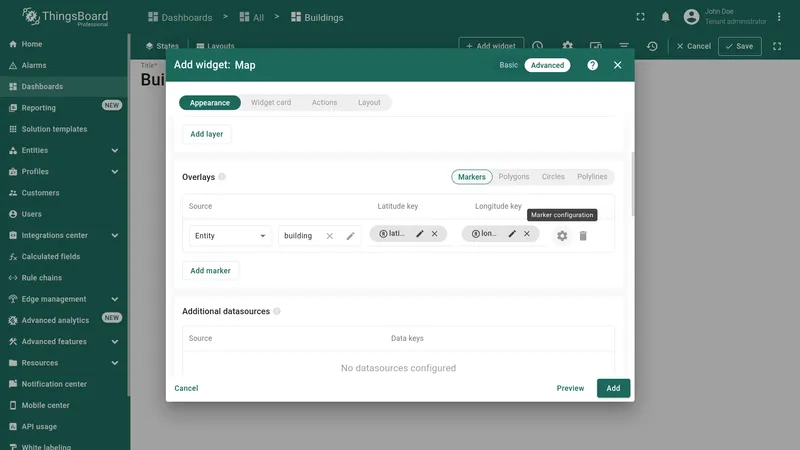The image size is (800, 450).
Task: Select Advanced mode toggle
Action: tap(547, 65)
